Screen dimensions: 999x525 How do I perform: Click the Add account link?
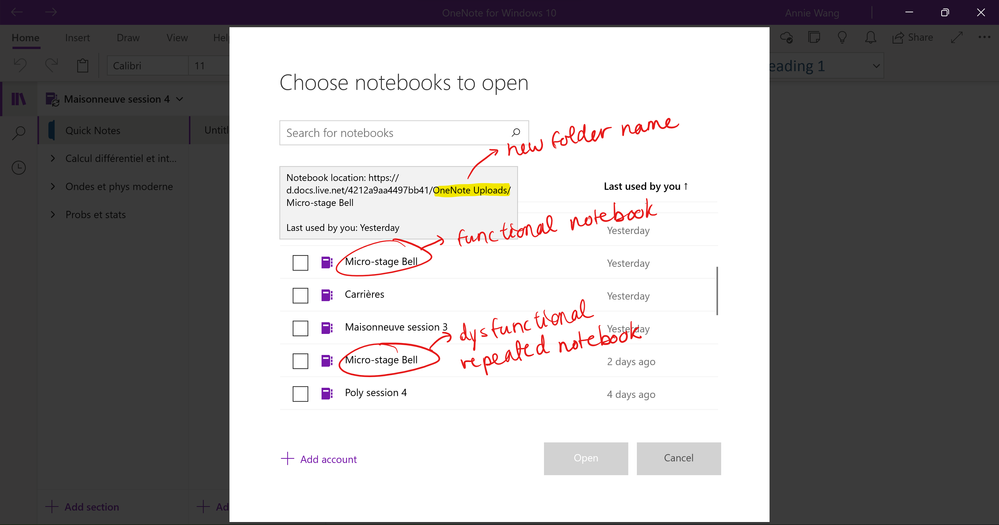(x=319, y=459)
